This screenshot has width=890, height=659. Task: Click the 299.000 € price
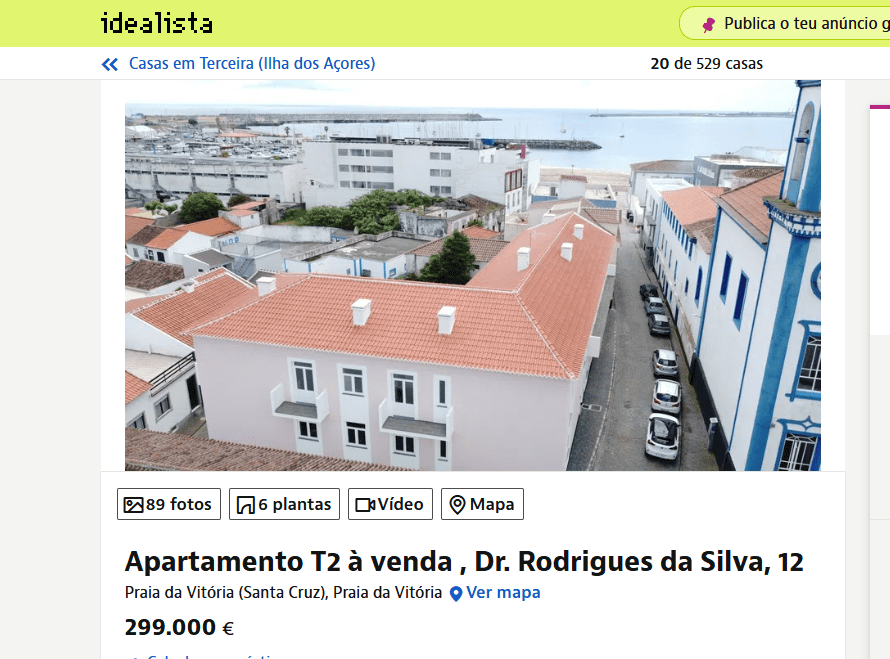pyautogui.click(x=179, y=627)
